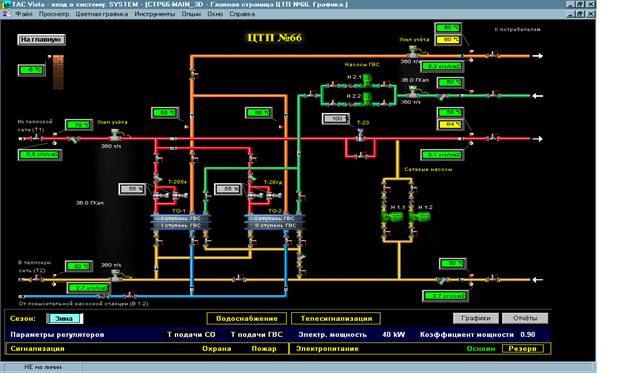Viewport: 631px width, 373px height.
Task: Click the yellow temperature box beside the red outlet
Action: 450,125
